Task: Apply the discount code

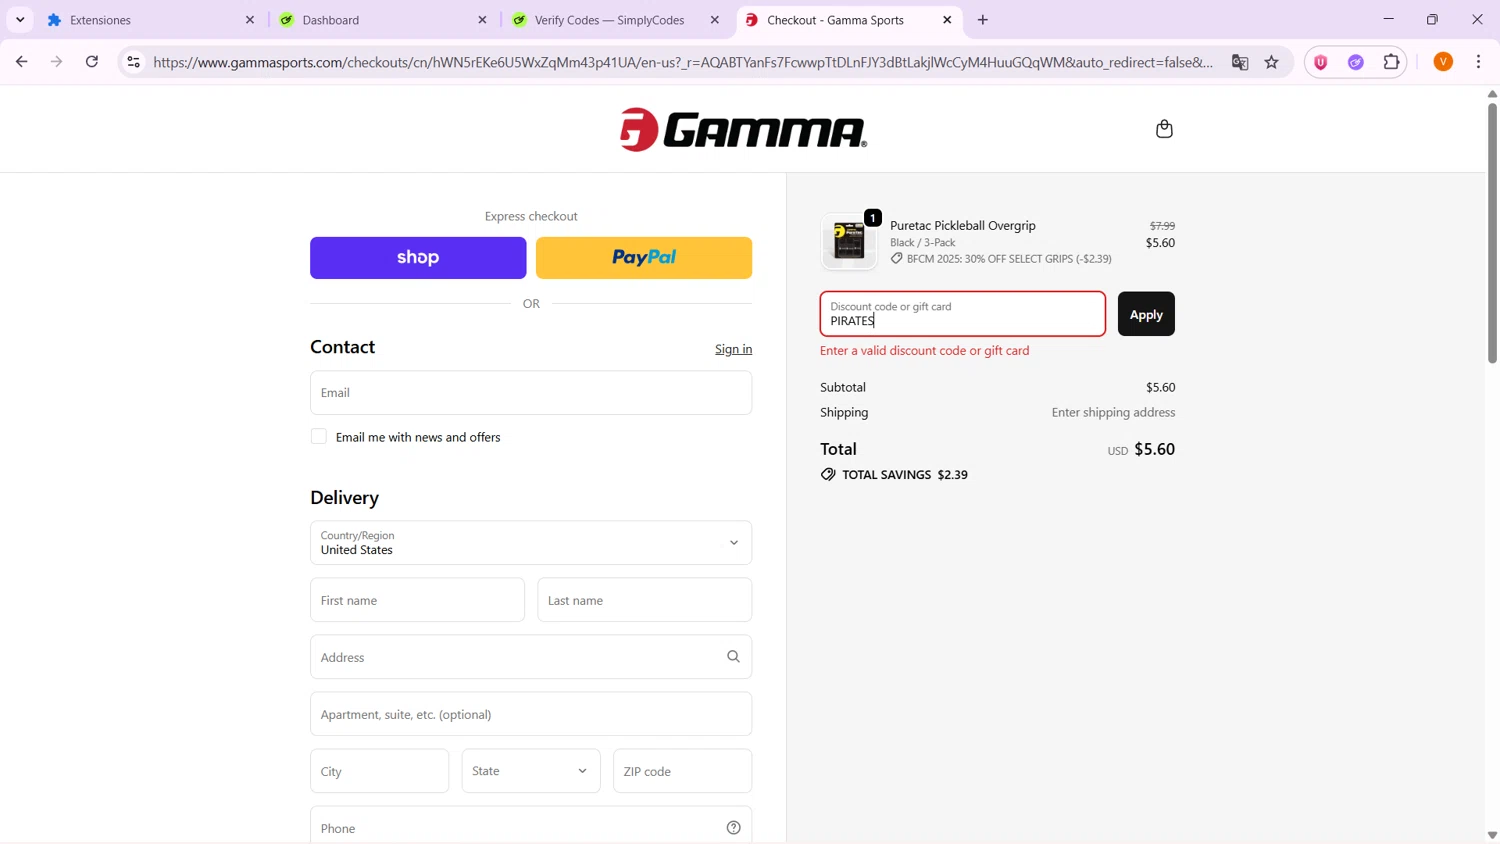Action: coord(1146,314)
